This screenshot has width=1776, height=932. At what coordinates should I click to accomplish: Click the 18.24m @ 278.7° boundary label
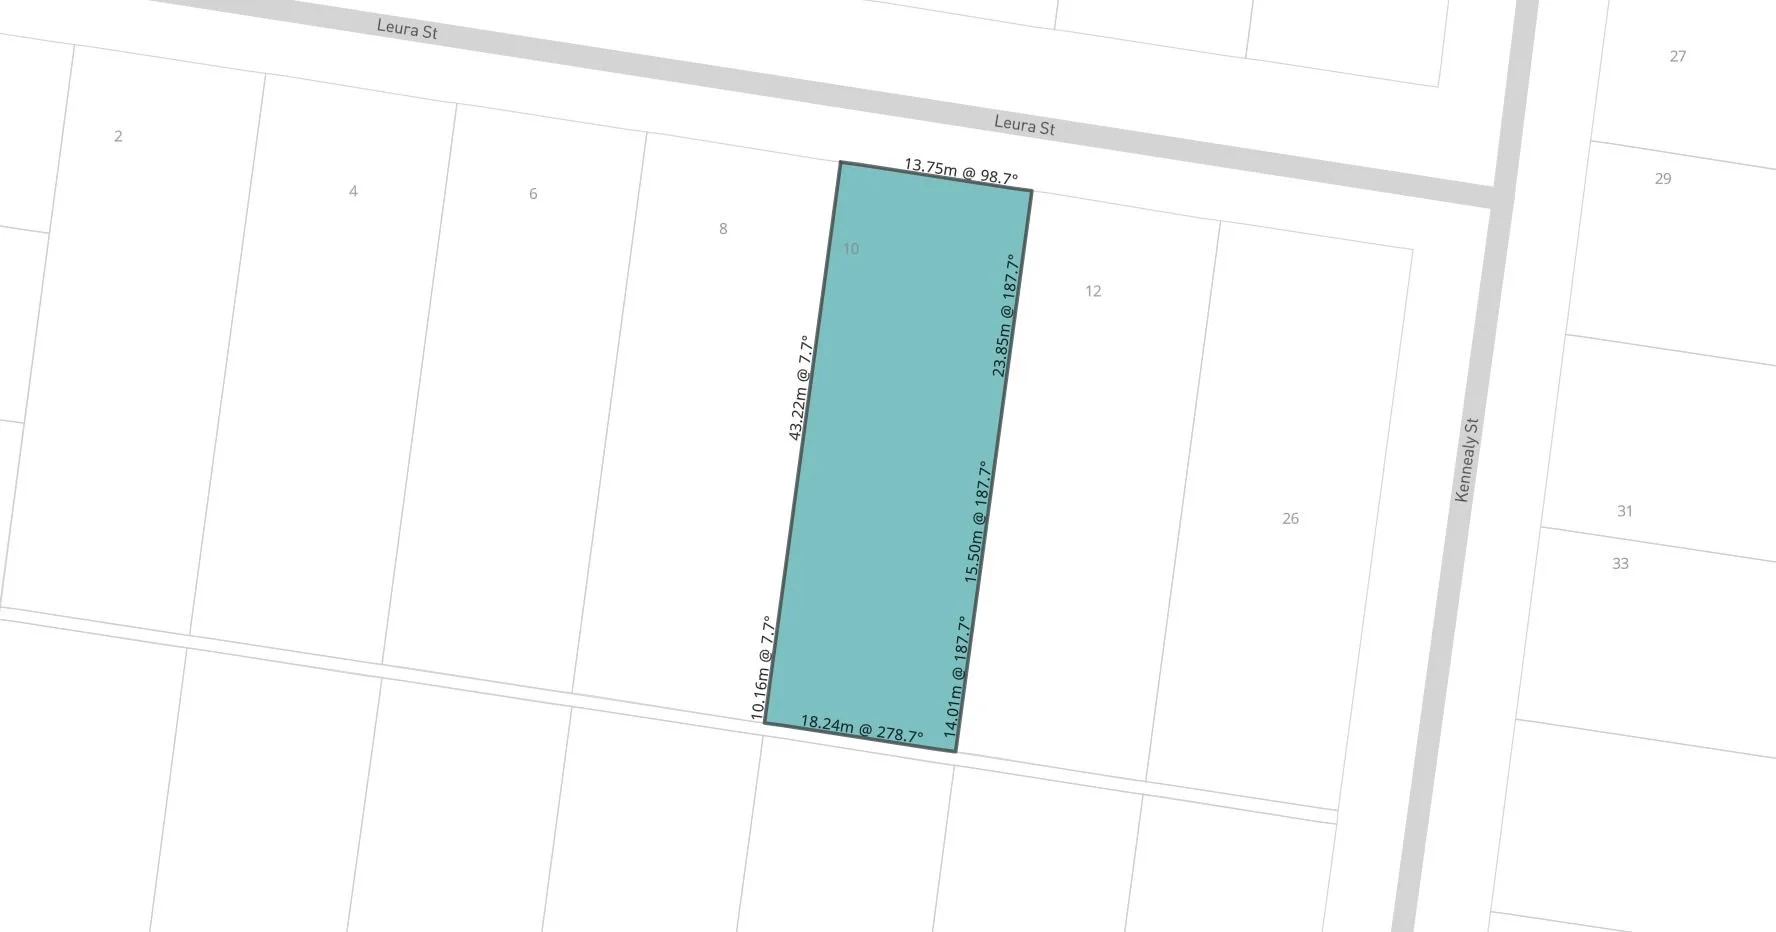pos(862,729)
